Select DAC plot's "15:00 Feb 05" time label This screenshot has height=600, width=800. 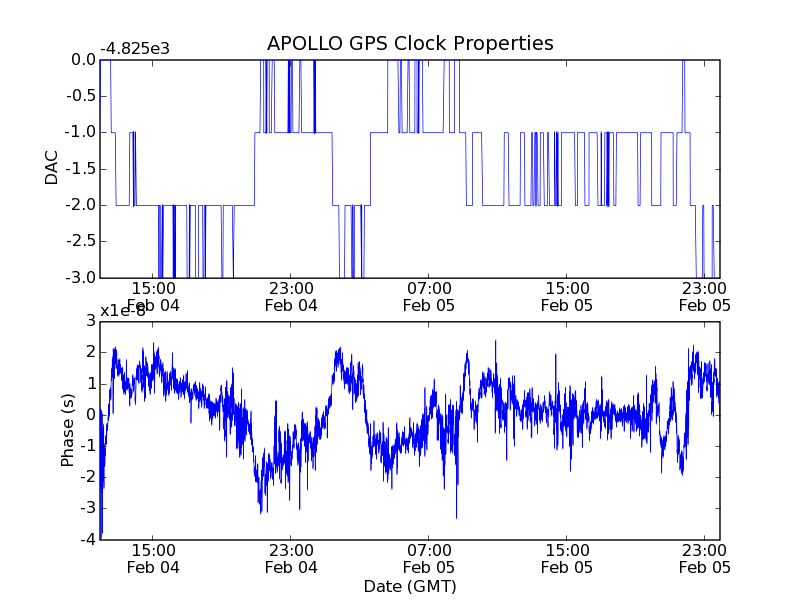click(567, 297)
